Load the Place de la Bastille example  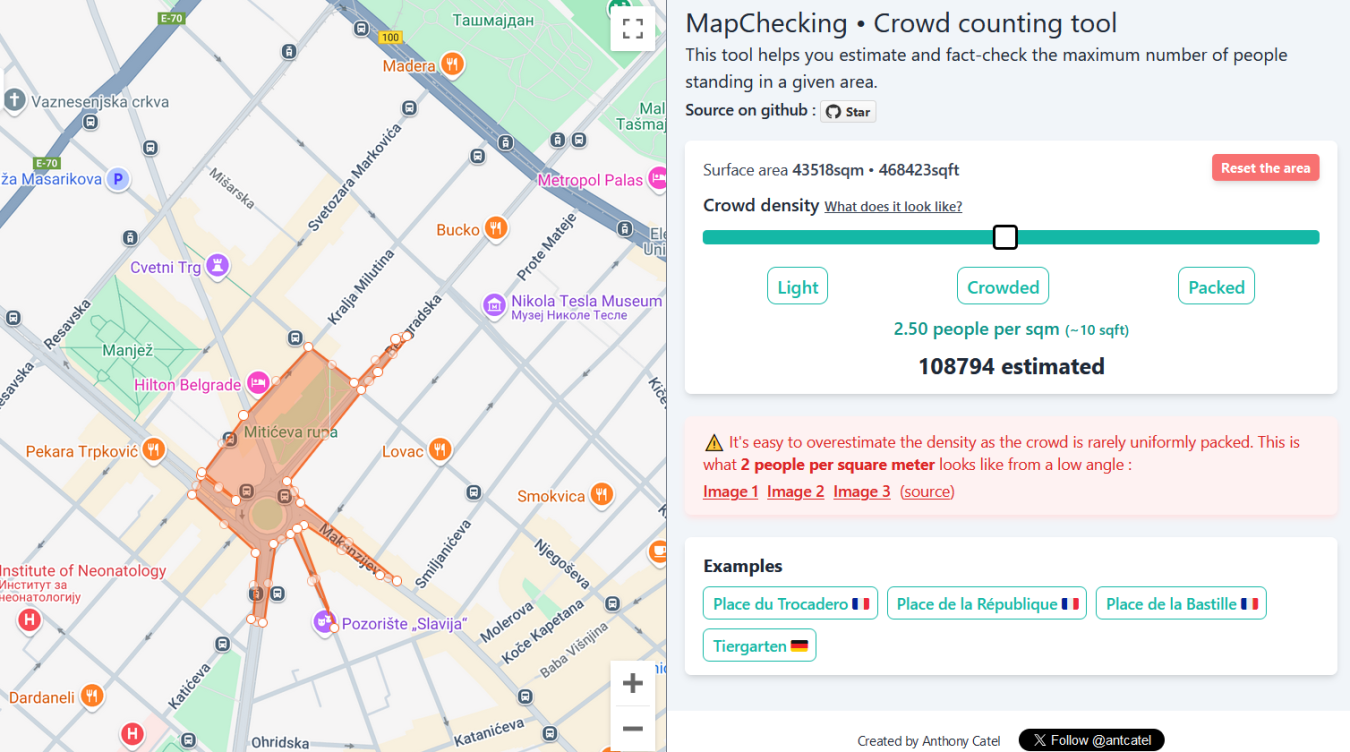[1181, 603]
